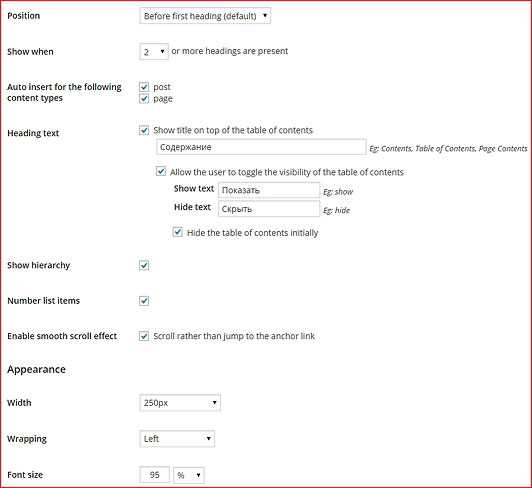532x488 pixels.
Task: Open the Show when headings count dropdown
Action: click(154, 52)
